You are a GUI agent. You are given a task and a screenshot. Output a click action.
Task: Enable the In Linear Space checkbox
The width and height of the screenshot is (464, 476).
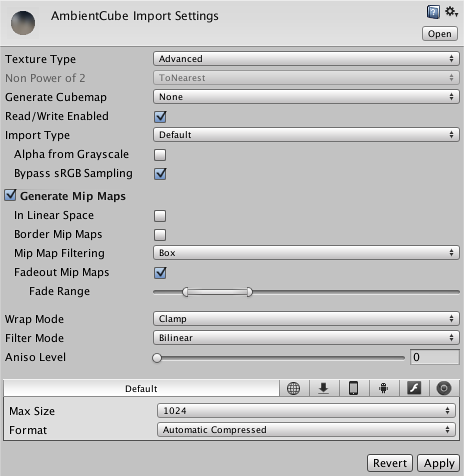(x=160, y=216)
